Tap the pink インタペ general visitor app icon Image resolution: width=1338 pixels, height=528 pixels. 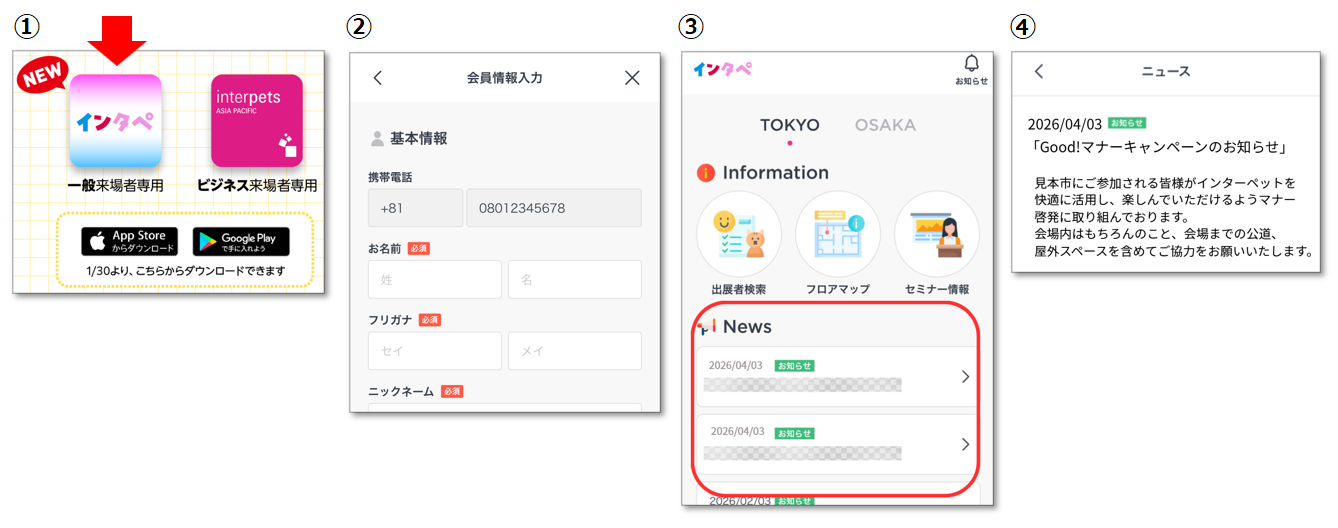115,121
